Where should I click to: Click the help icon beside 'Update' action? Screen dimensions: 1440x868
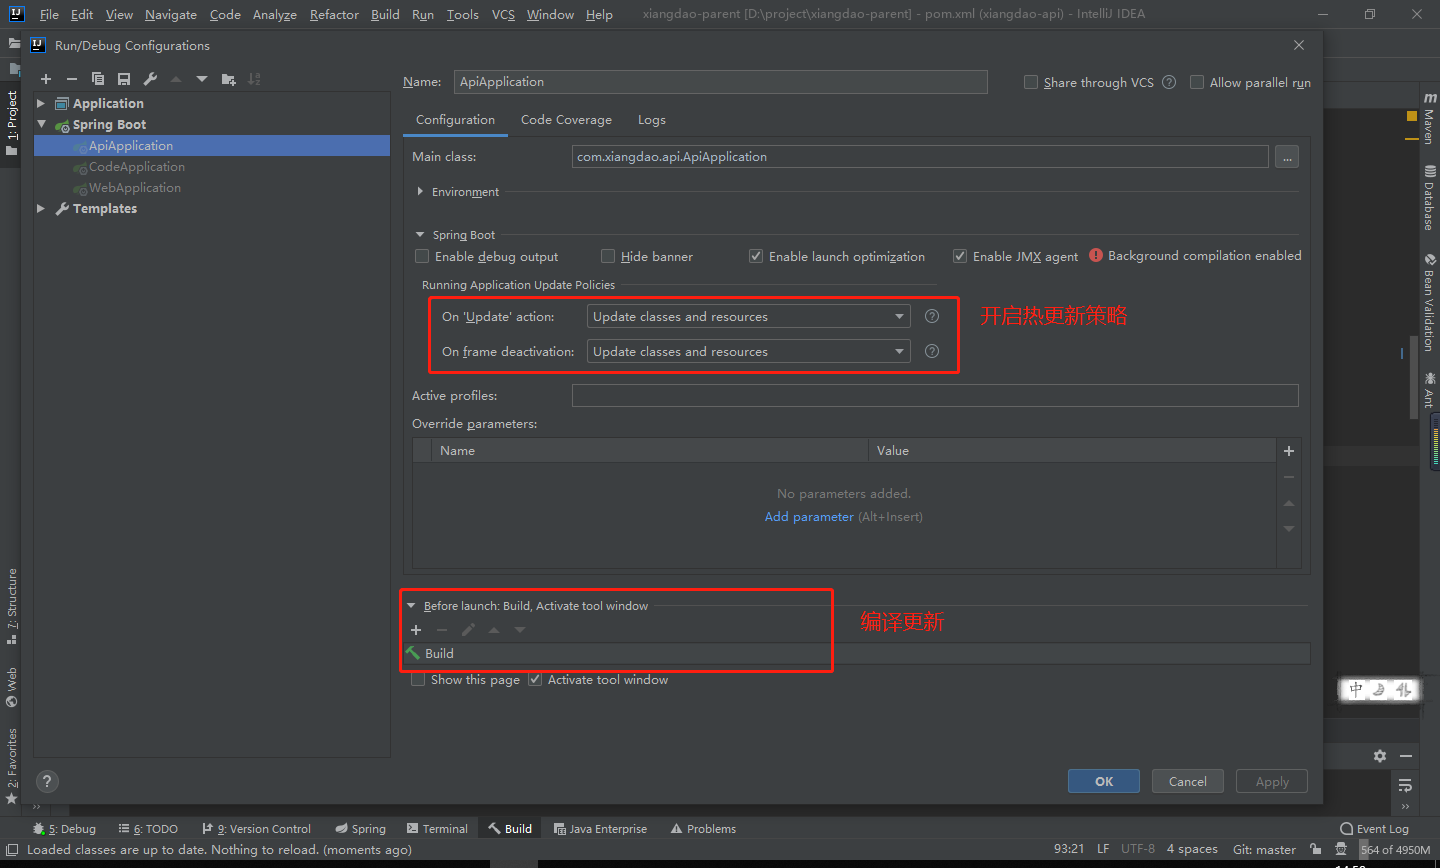click(x=932, y=317)
